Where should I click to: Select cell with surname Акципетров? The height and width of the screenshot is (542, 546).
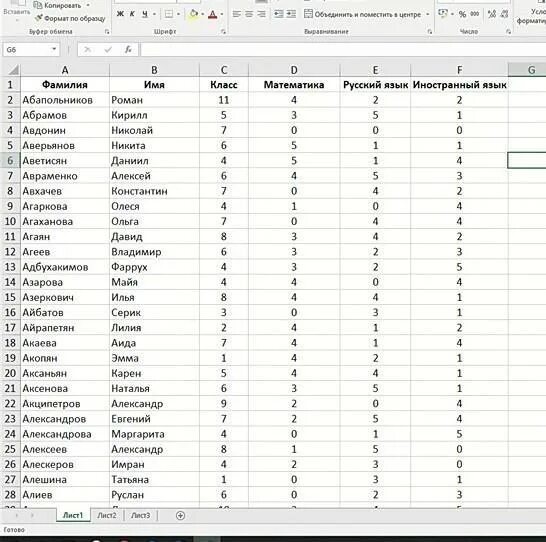coord(65,404)
